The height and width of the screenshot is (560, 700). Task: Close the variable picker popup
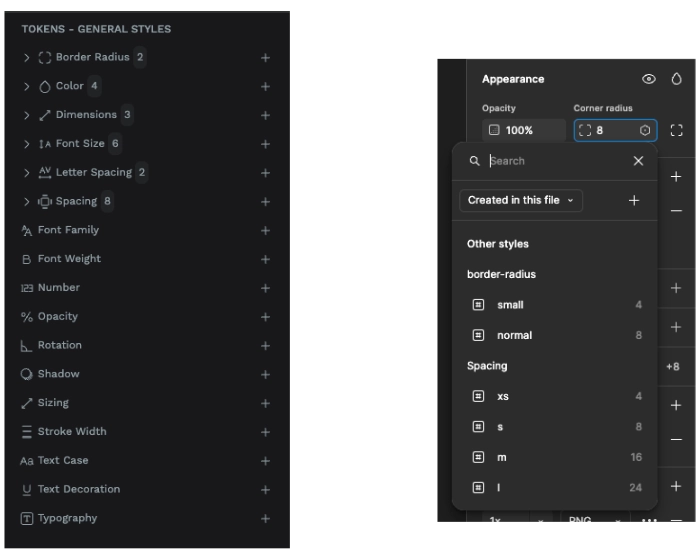[x=638, y=161]
